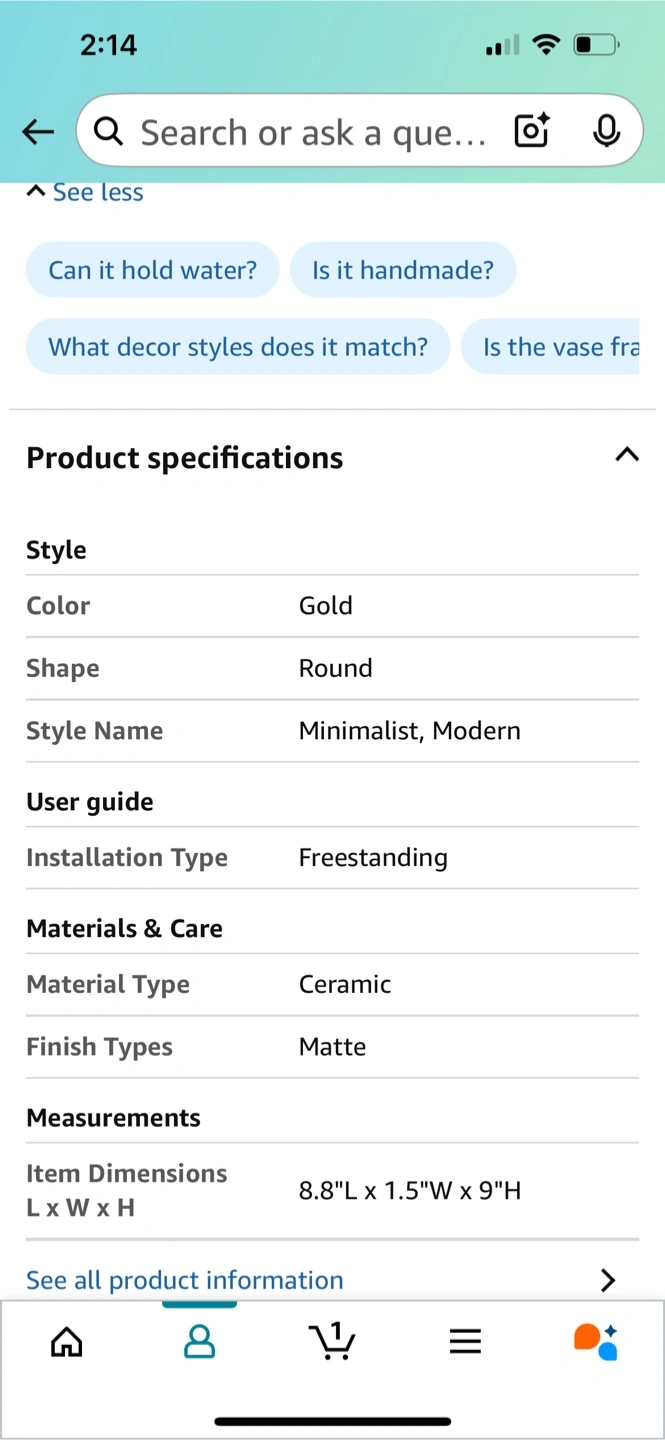
Task: Collapse questions with See less
Action: 86,192
